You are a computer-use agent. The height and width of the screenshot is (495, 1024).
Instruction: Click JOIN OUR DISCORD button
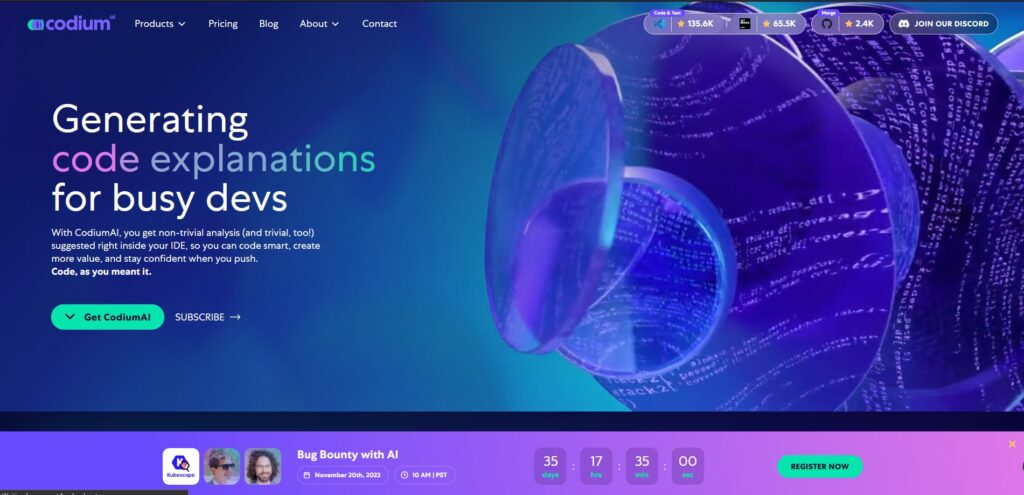(x=944, y=24)
